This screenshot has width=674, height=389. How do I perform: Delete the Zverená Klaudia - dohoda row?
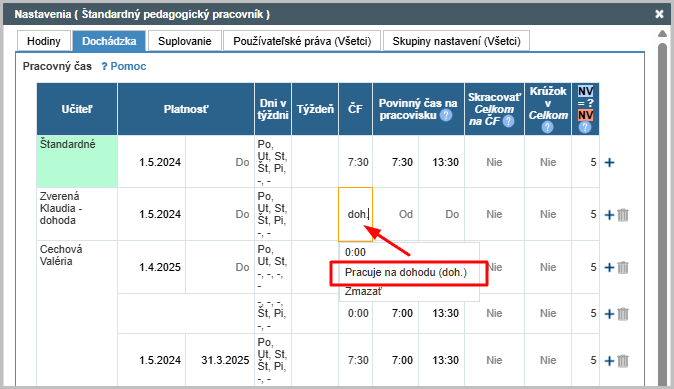coord(623,214)
